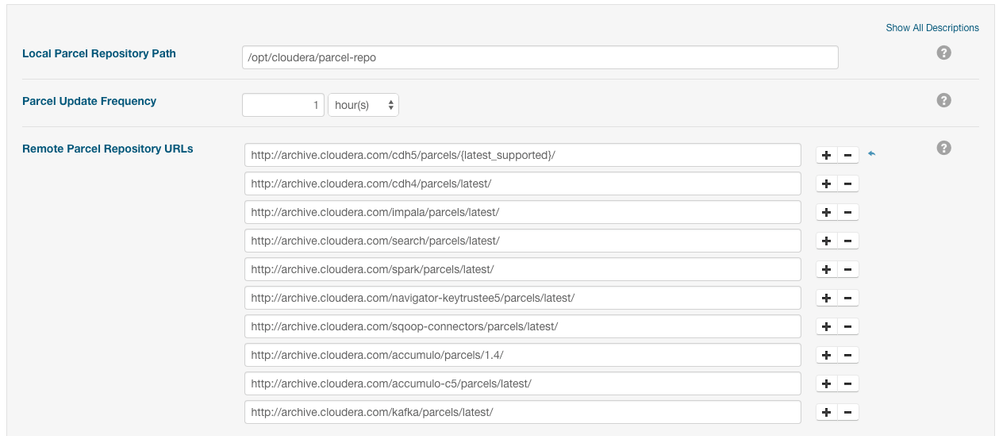Click the Remote Parcel Repository URLs label

click(x=108, y=149)
